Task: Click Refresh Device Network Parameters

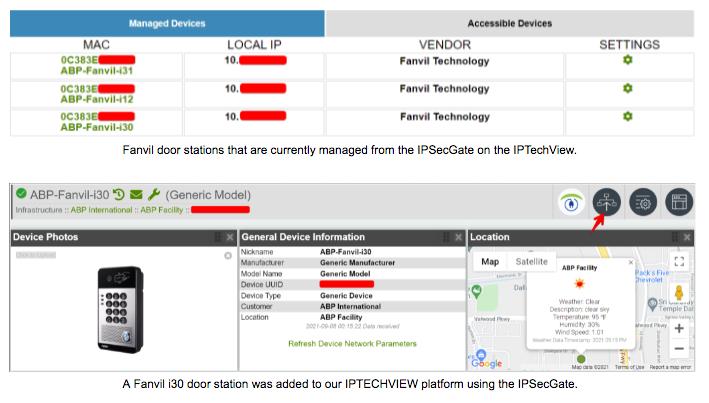Action: (352, 344)
